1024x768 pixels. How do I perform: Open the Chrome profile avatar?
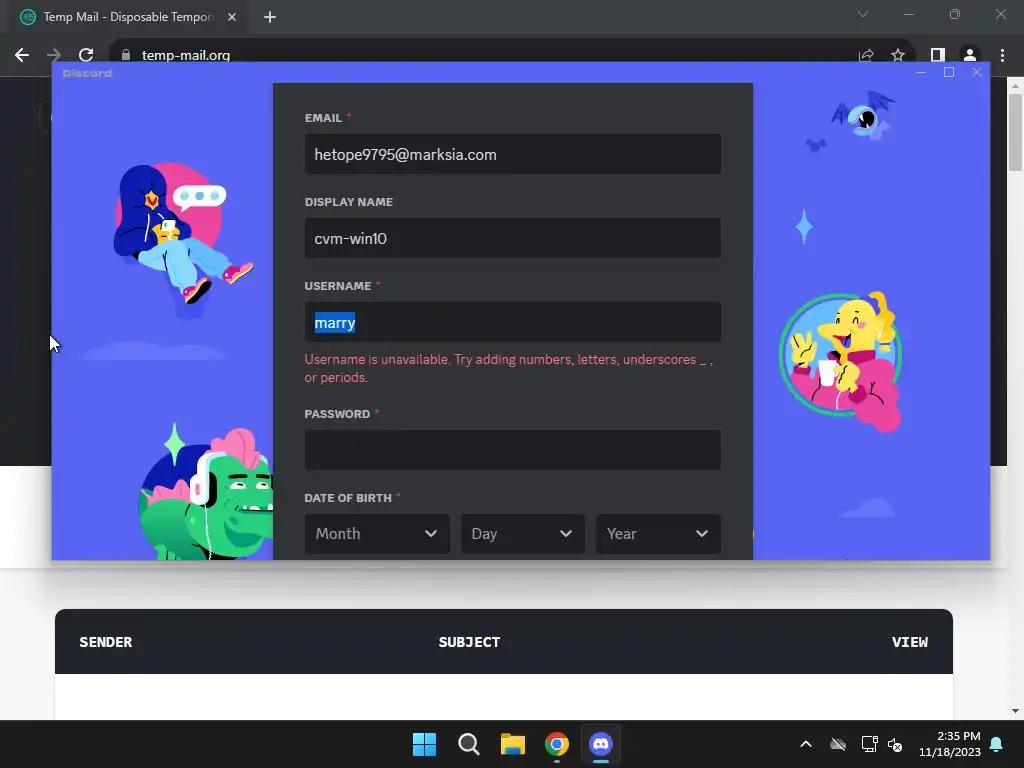point(970,55)
